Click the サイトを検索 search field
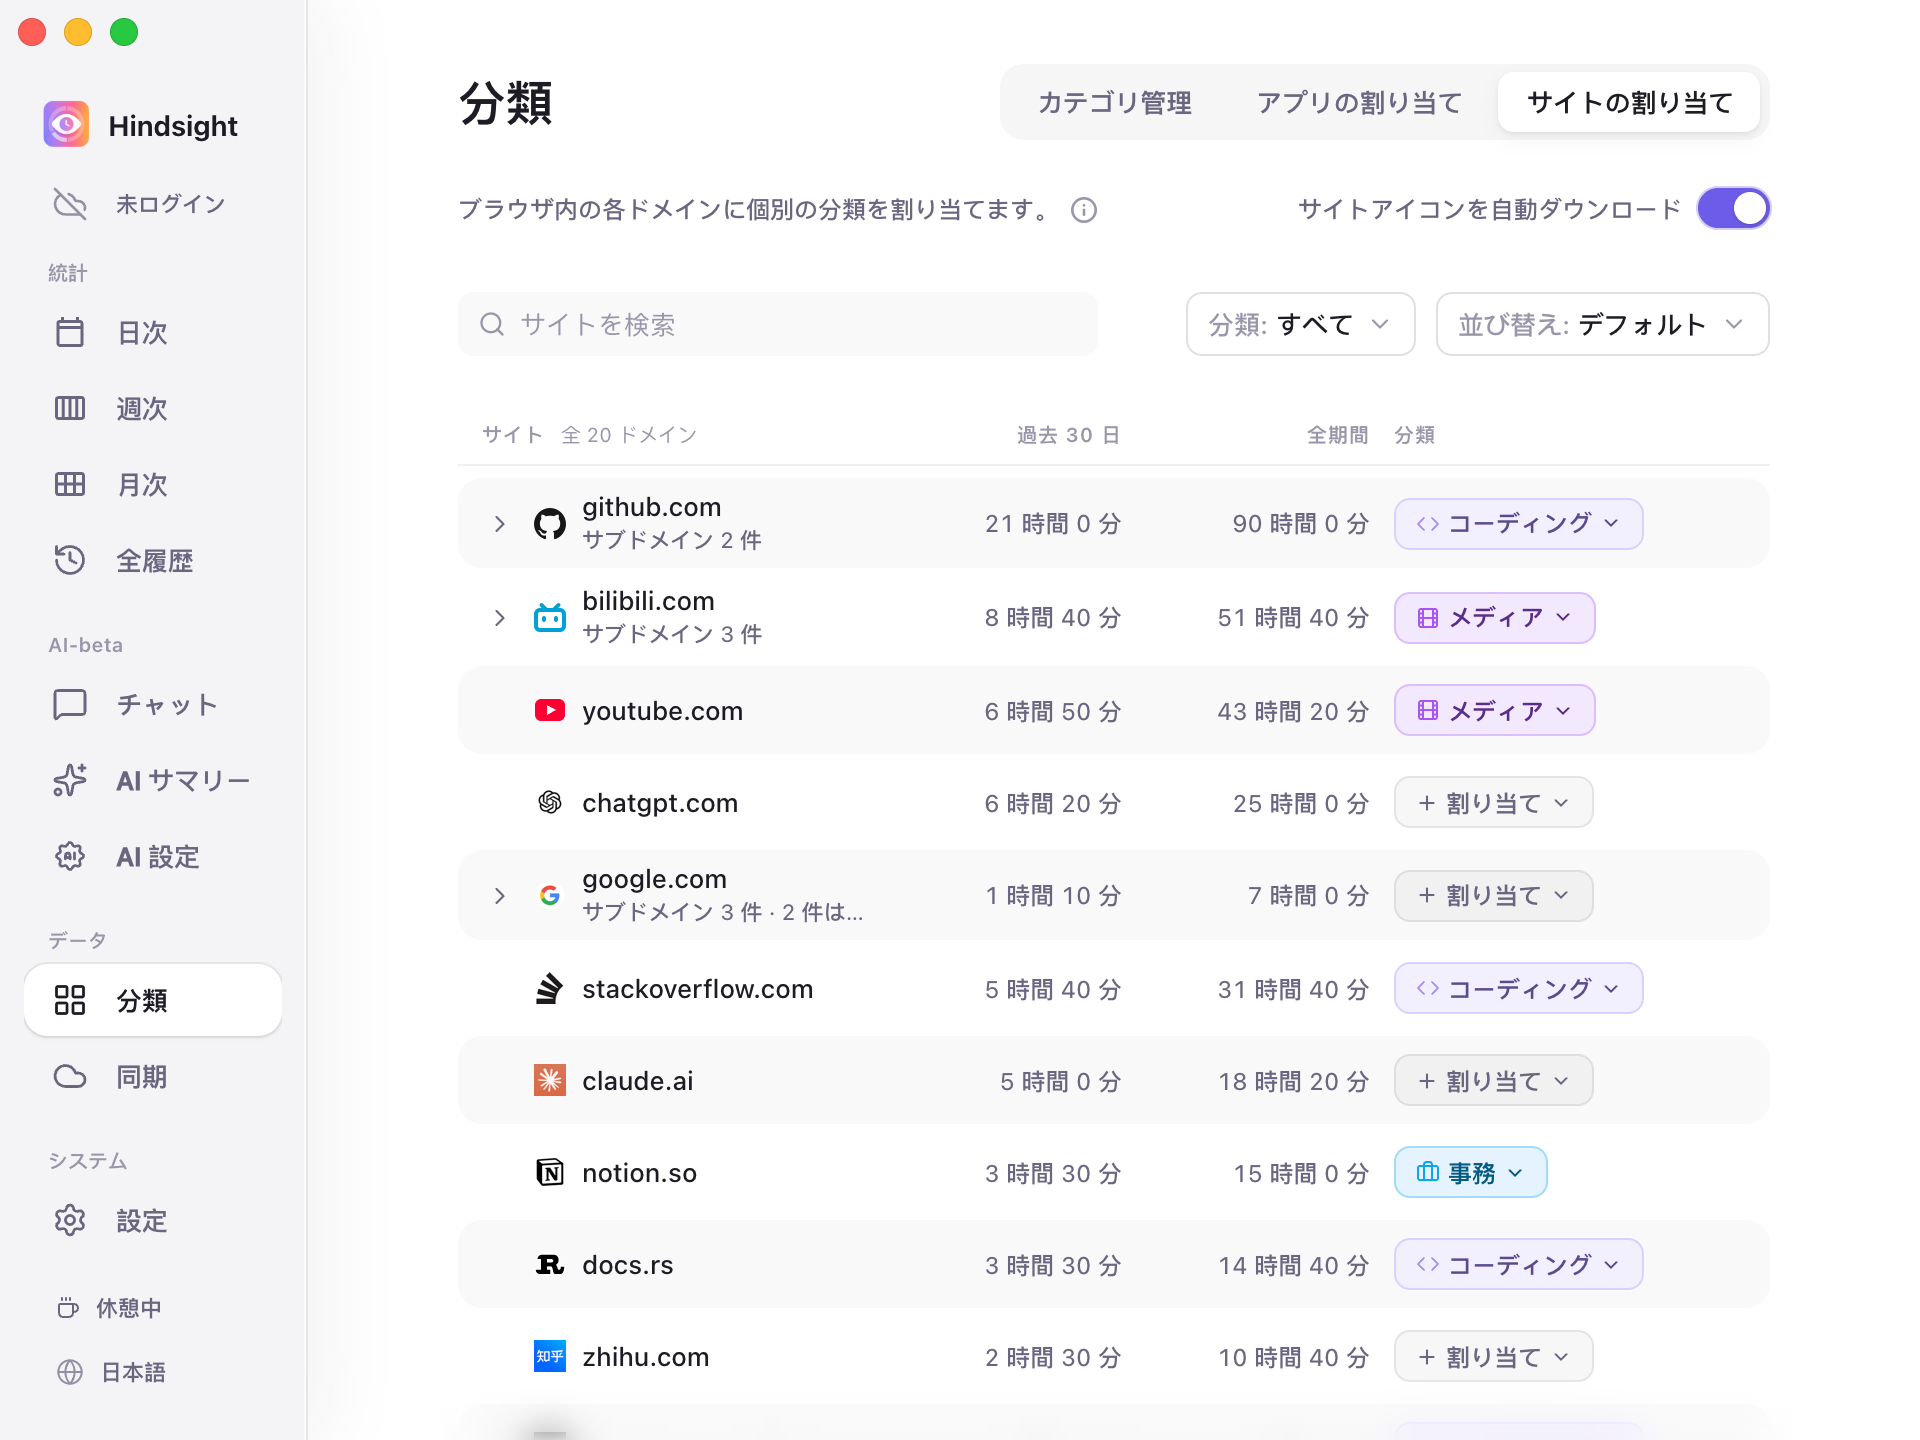 click(777, 324)
